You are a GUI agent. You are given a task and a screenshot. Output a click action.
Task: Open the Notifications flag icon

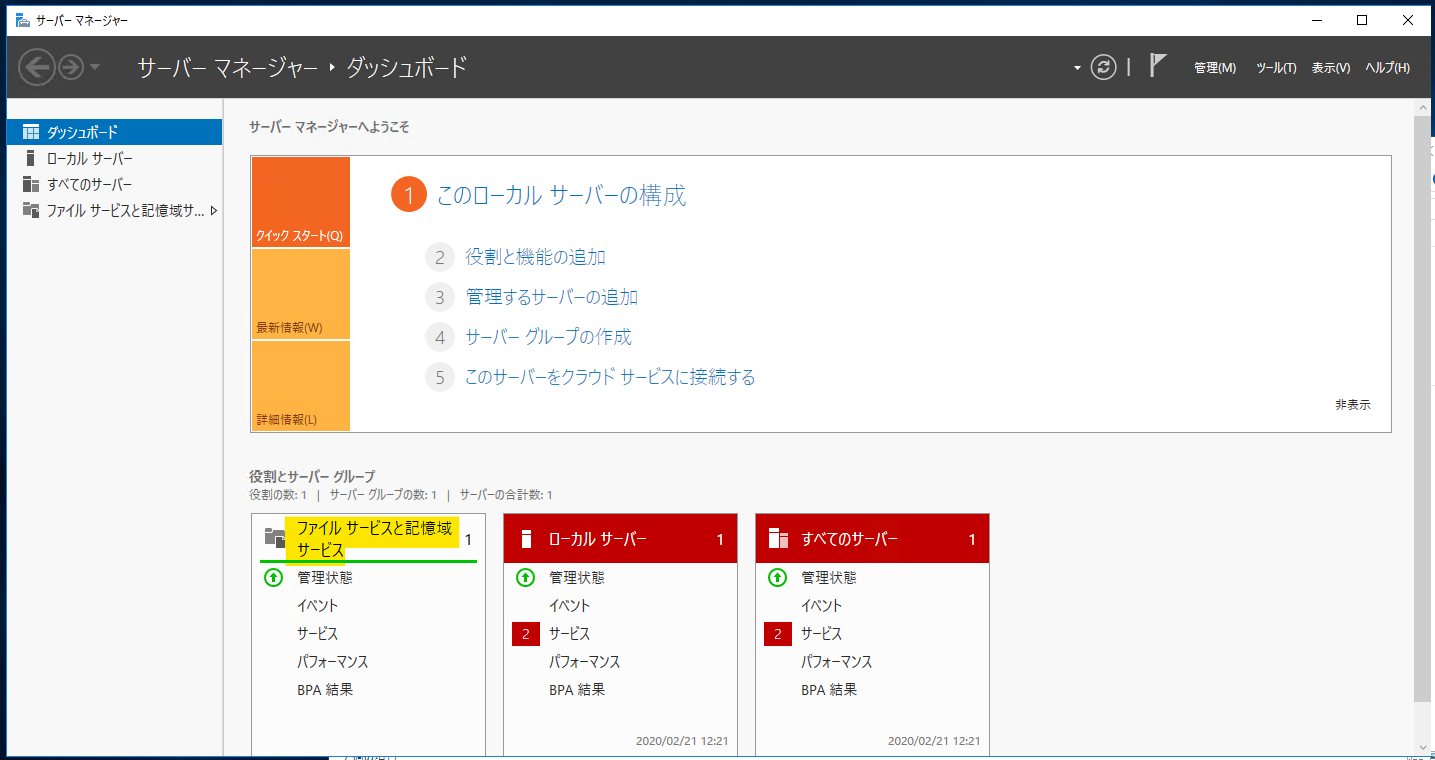[1156, 64]
